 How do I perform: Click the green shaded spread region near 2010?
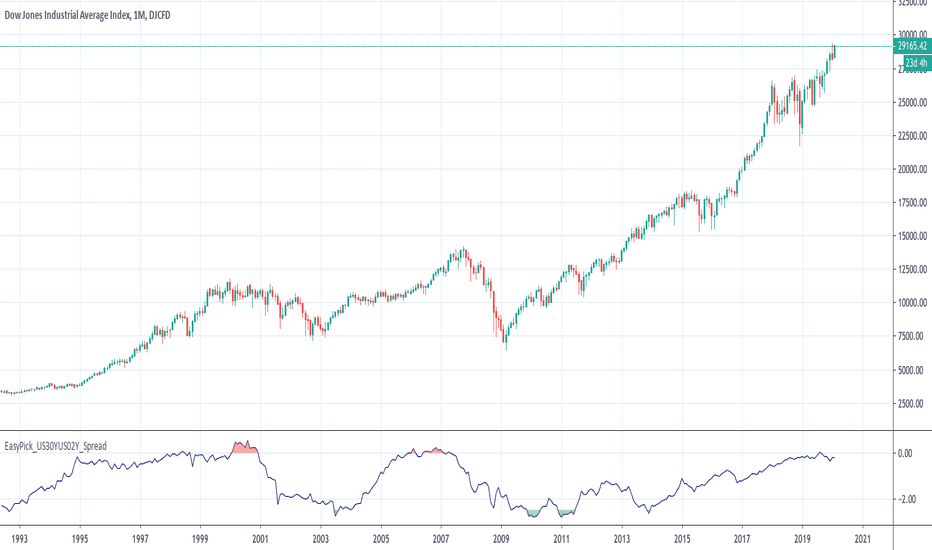[534, 512]
